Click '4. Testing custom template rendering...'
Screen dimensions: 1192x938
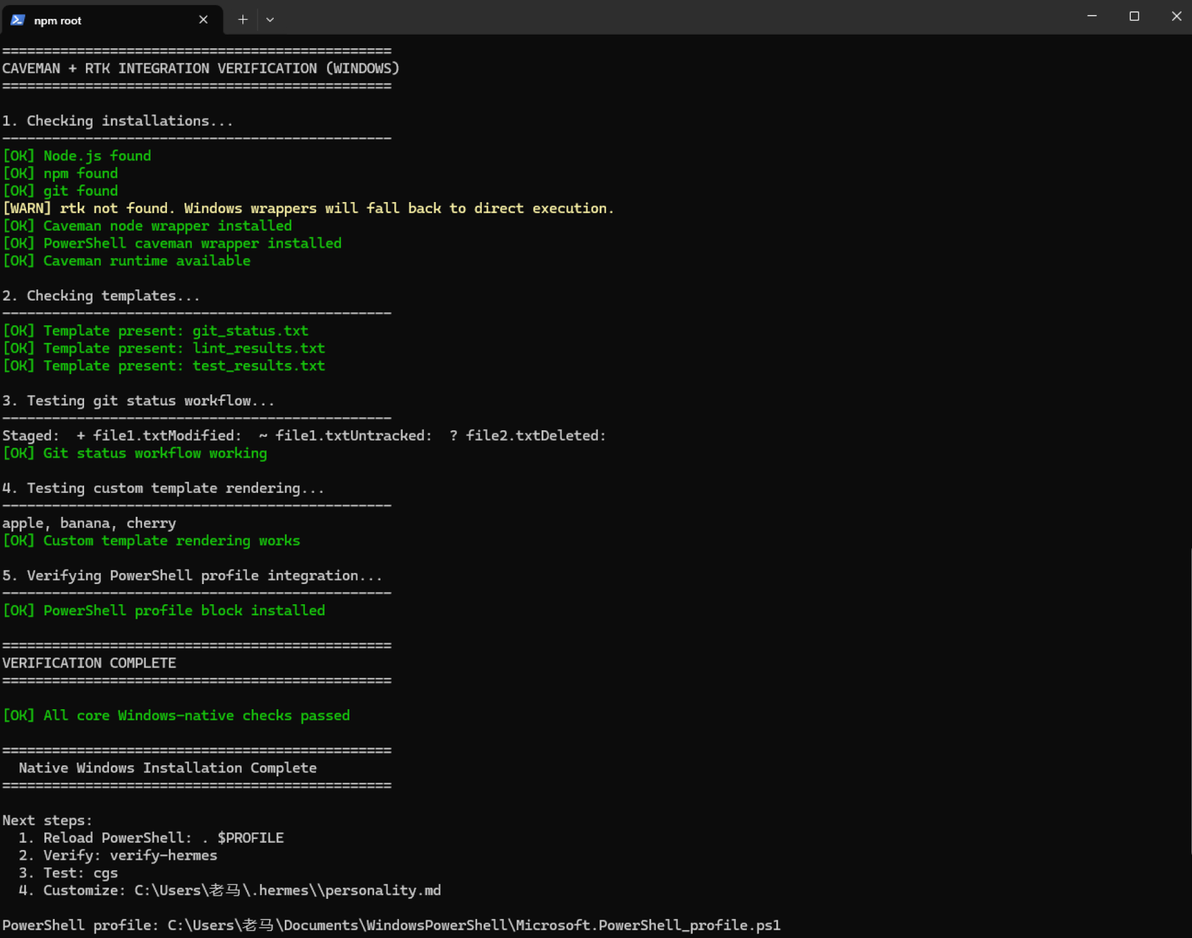(x=163, y=488)
